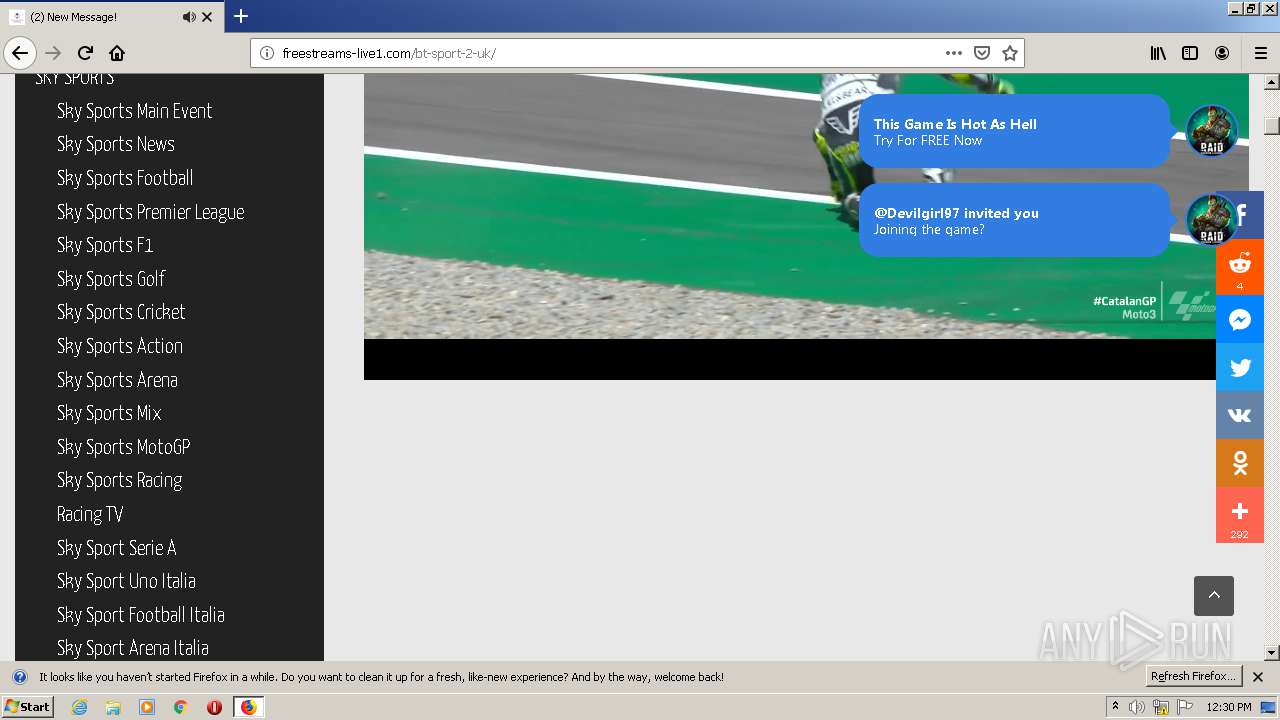Open the Sky Sport Uno Italia channel
The image size is (1280, 720).
click(126, 581)
